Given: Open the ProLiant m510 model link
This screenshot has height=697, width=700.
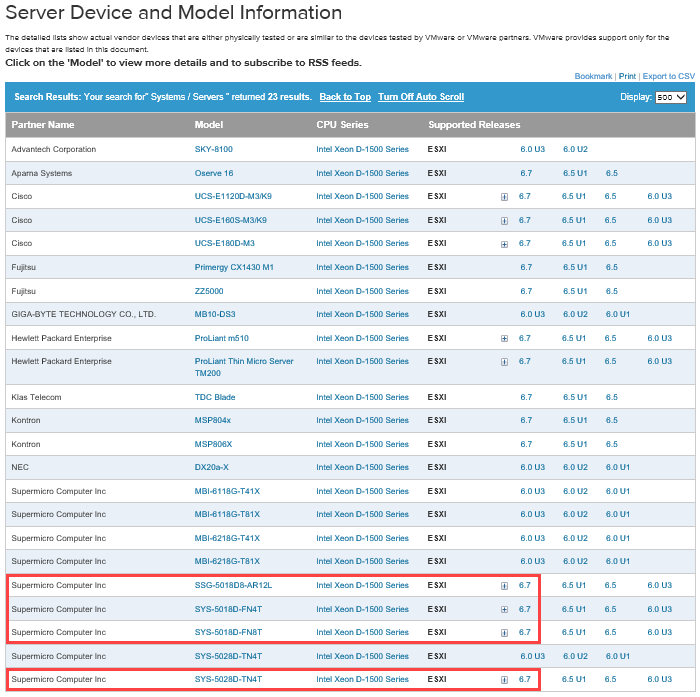Looking at the screenshot, I should [x=221, y=338].
